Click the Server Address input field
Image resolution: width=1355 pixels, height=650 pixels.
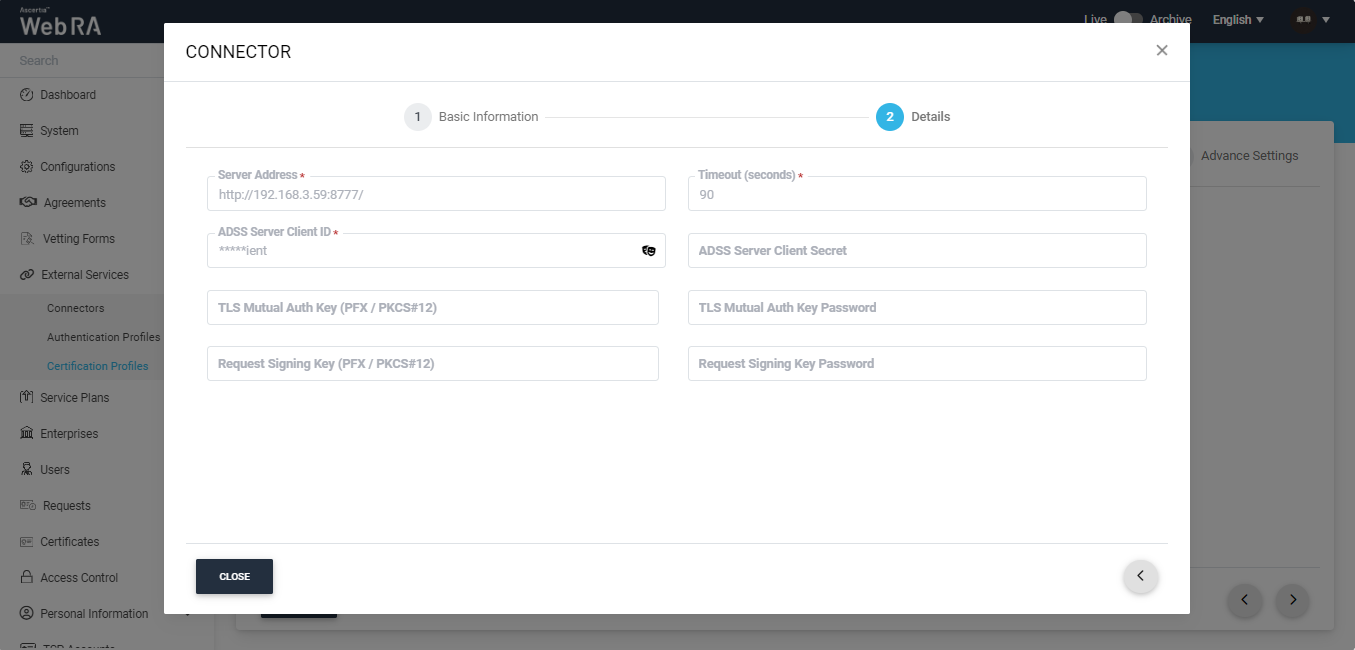[x=436, y=195]
